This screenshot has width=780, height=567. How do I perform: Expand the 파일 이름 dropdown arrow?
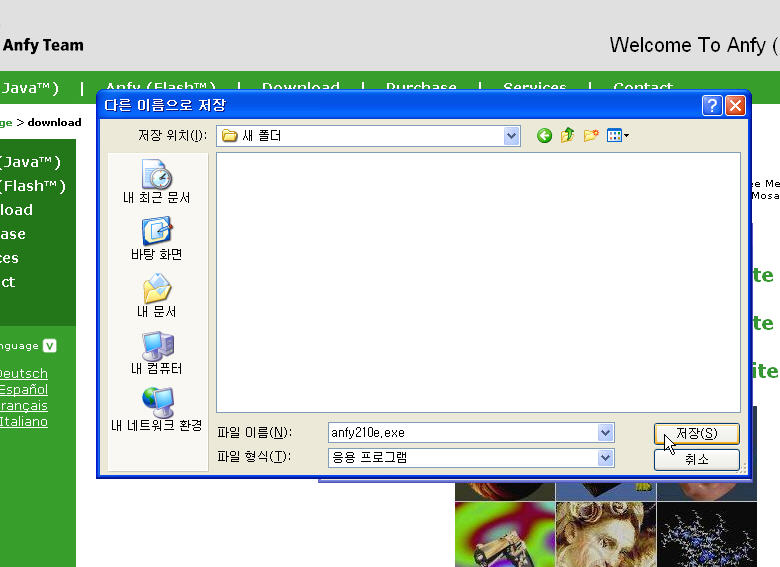point(605,433)
